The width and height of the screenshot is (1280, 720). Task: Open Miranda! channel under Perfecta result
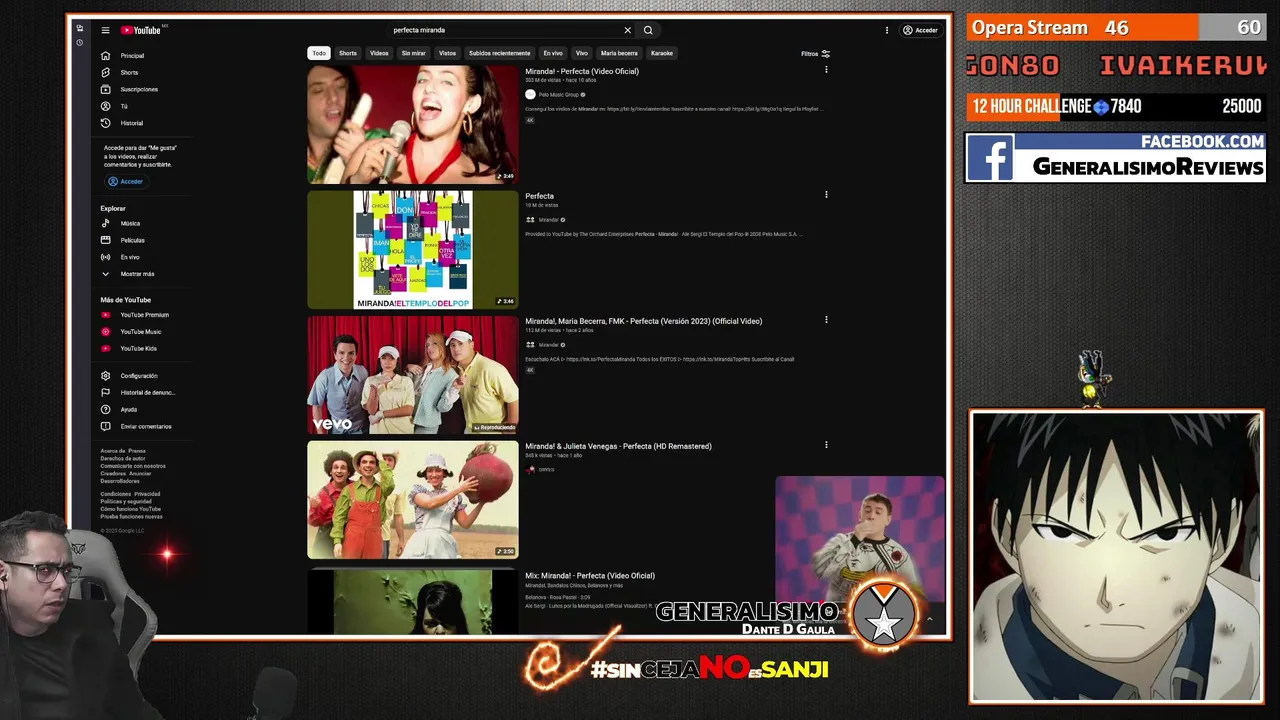click(548, 220)
